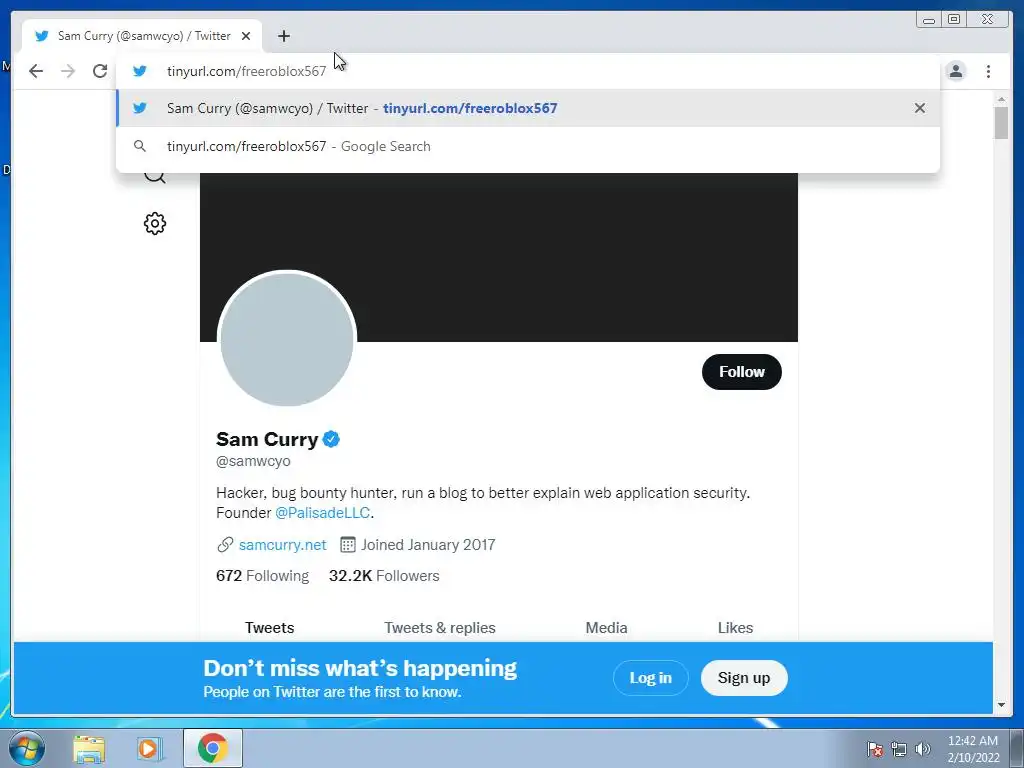Close the Sam Curry Twitter tab

[x=246, y=36]
